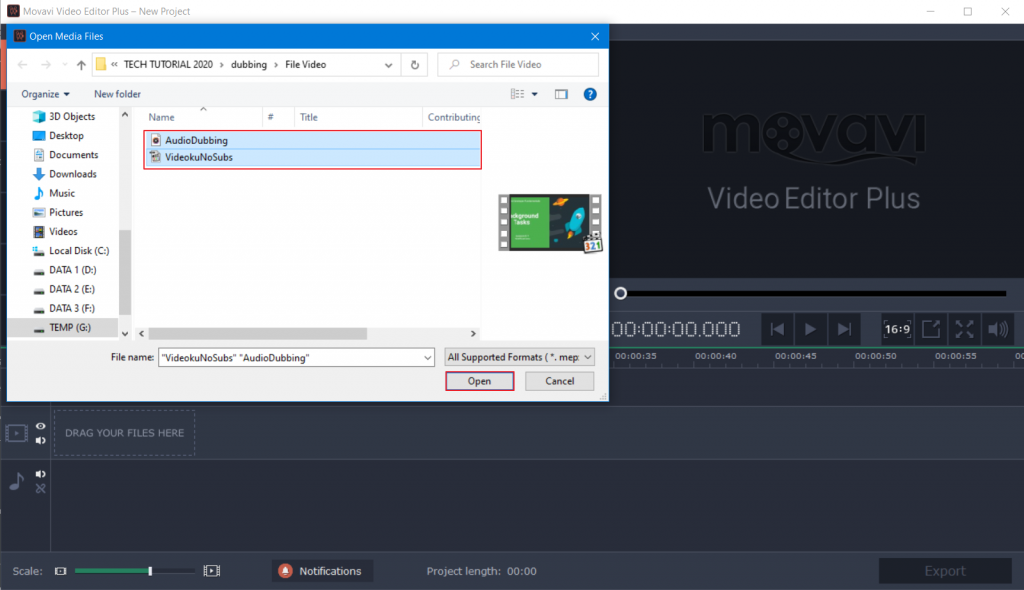Select the AudioDubbing file
The height and width of the screenshot is (590, 1024).
(313, 140)
